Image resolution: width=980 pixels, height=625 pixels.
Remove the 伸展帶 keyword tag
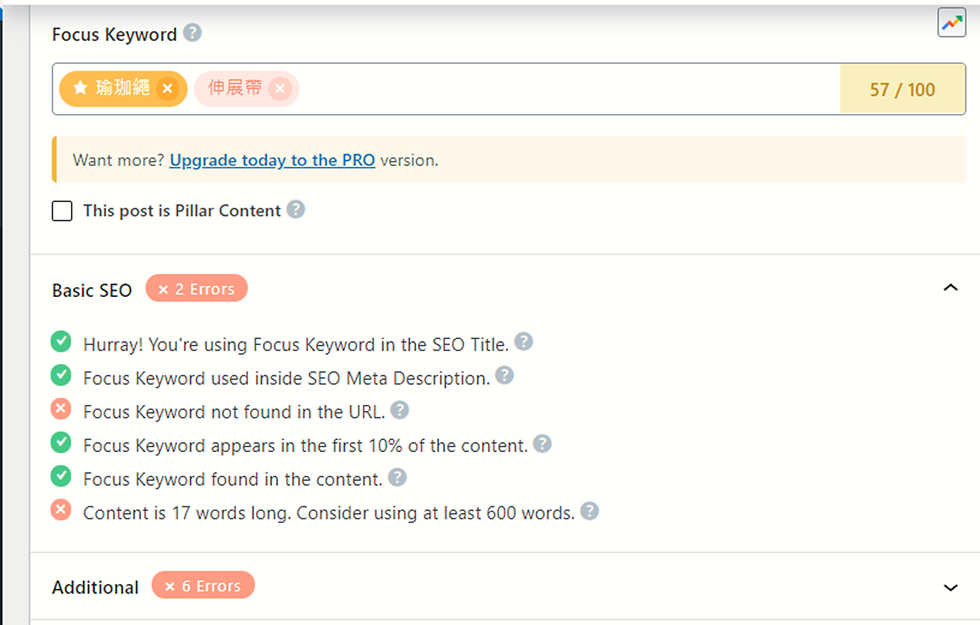point(280,89)
